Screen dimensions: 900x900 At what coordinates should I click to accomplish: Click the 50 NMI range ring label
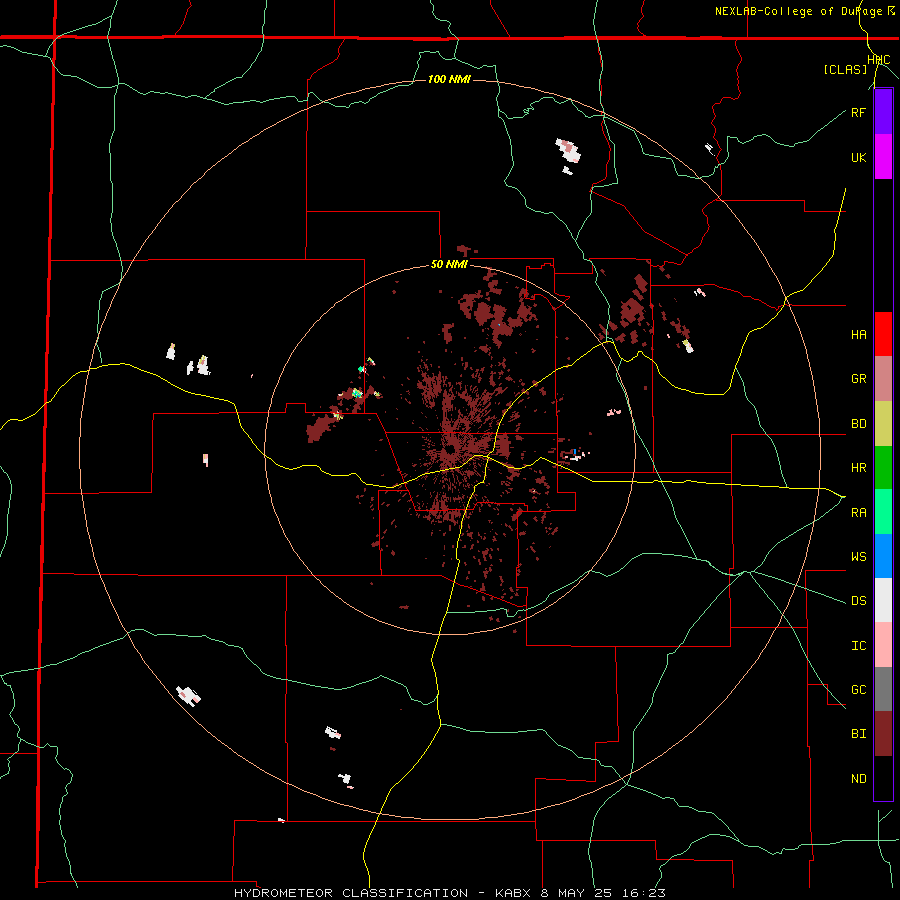449,265
